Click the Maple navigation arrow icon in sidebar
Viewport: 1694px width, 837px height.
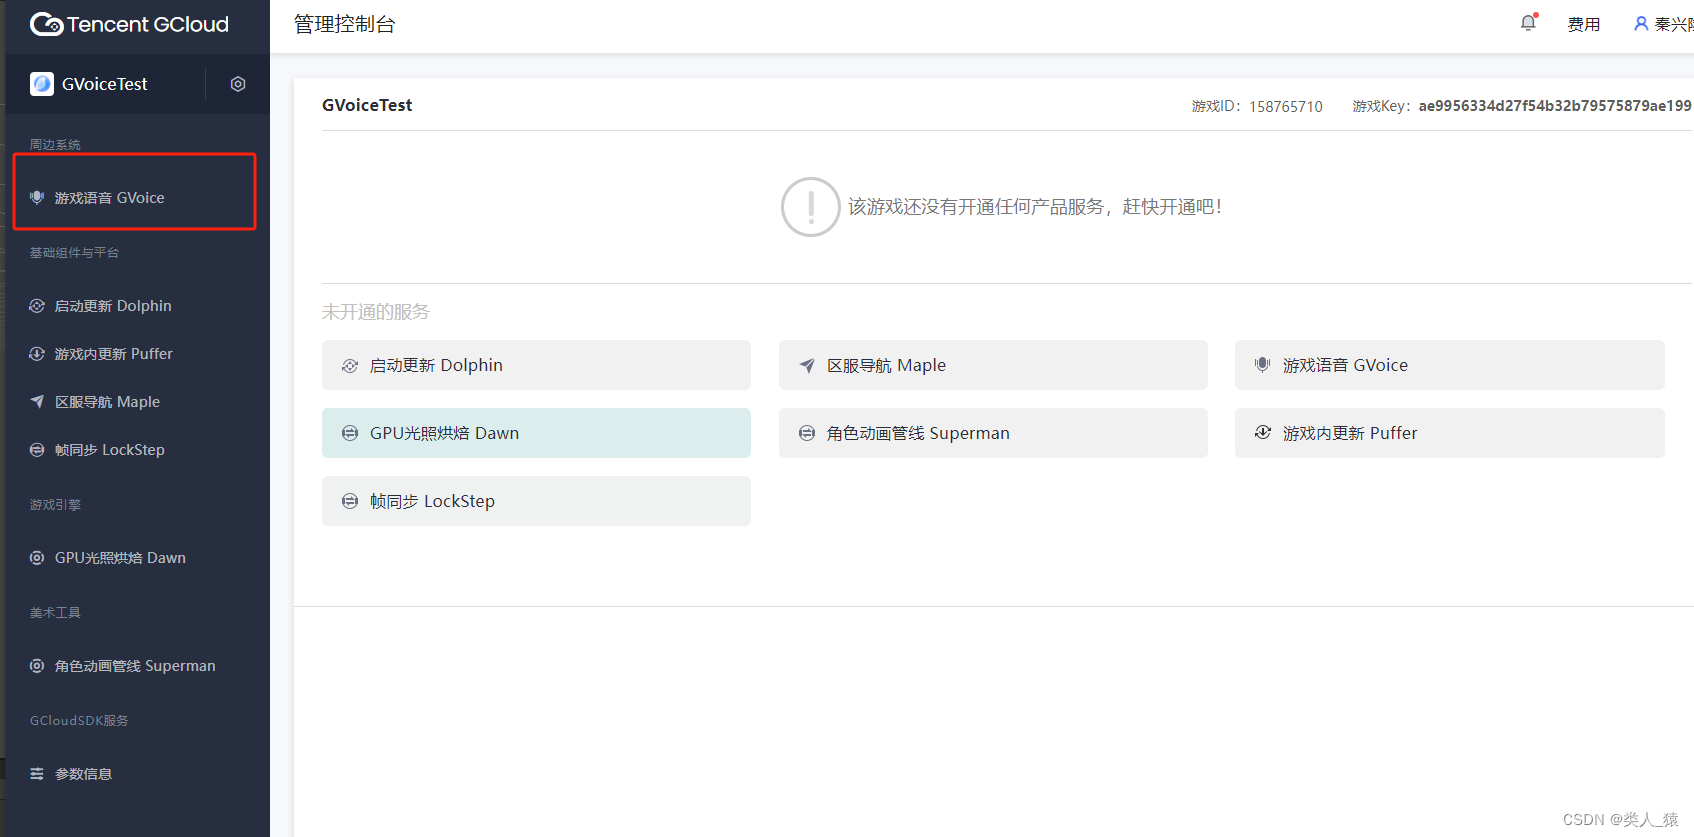click(x=37, y=402)
